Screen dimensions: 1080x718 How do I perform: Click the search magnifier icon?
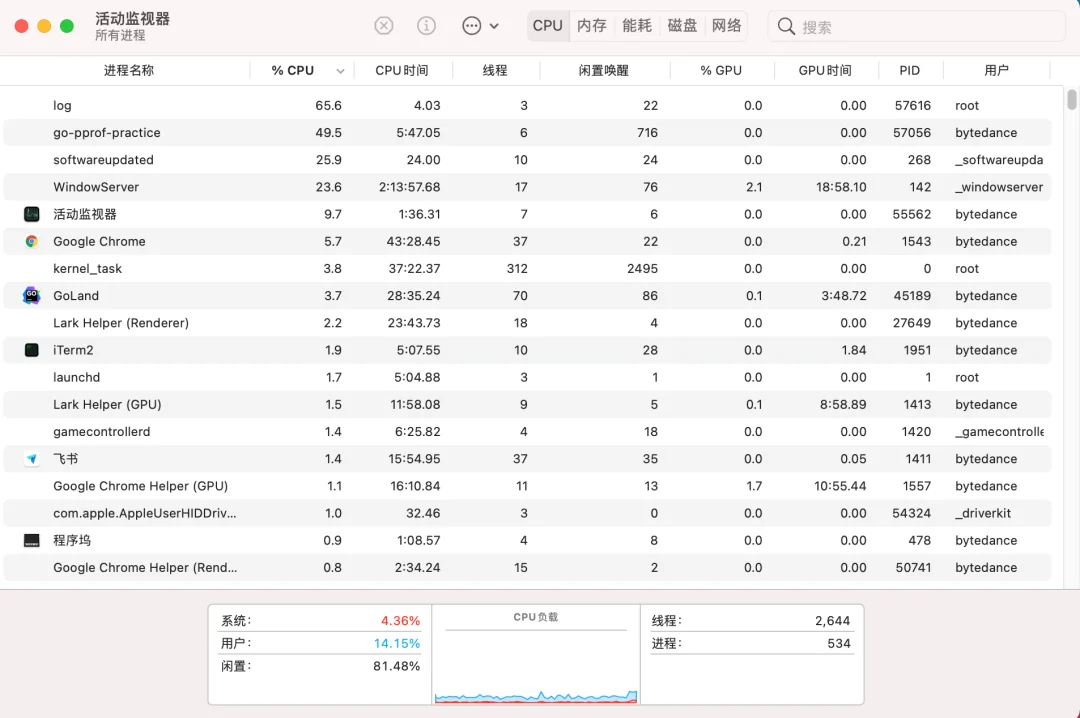pos(786,26)
